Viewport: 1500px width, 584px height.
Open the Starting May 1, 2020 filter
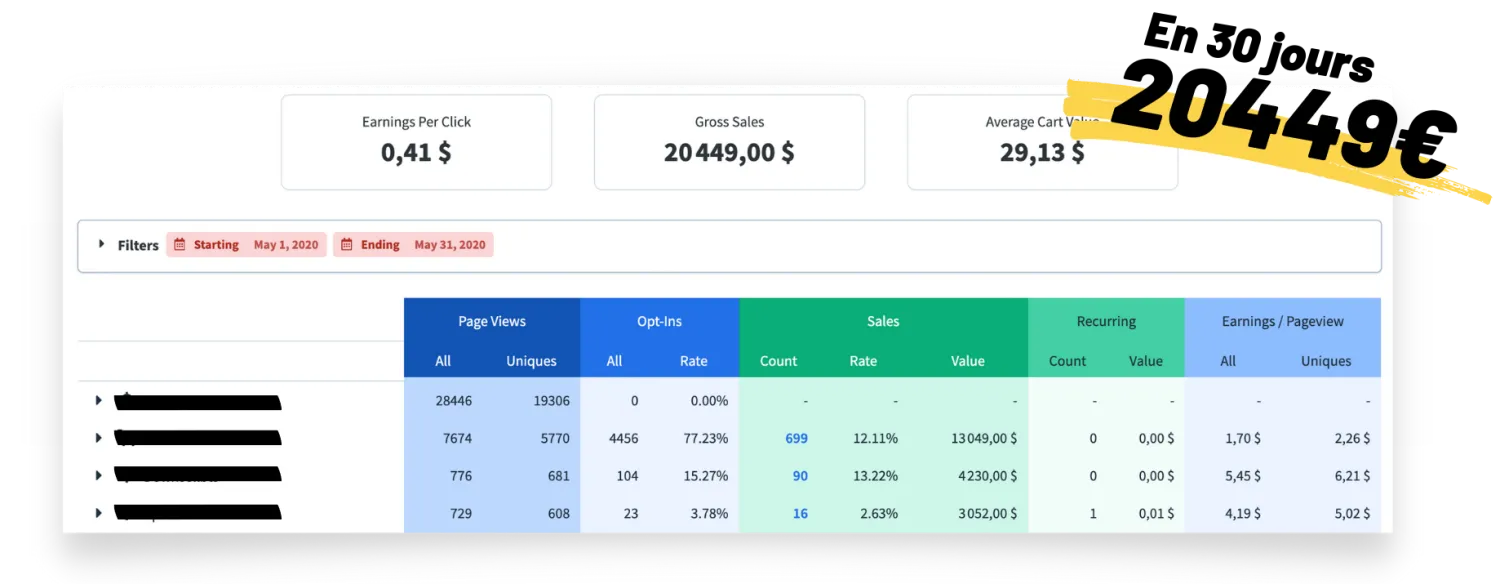tap(246, 245)
